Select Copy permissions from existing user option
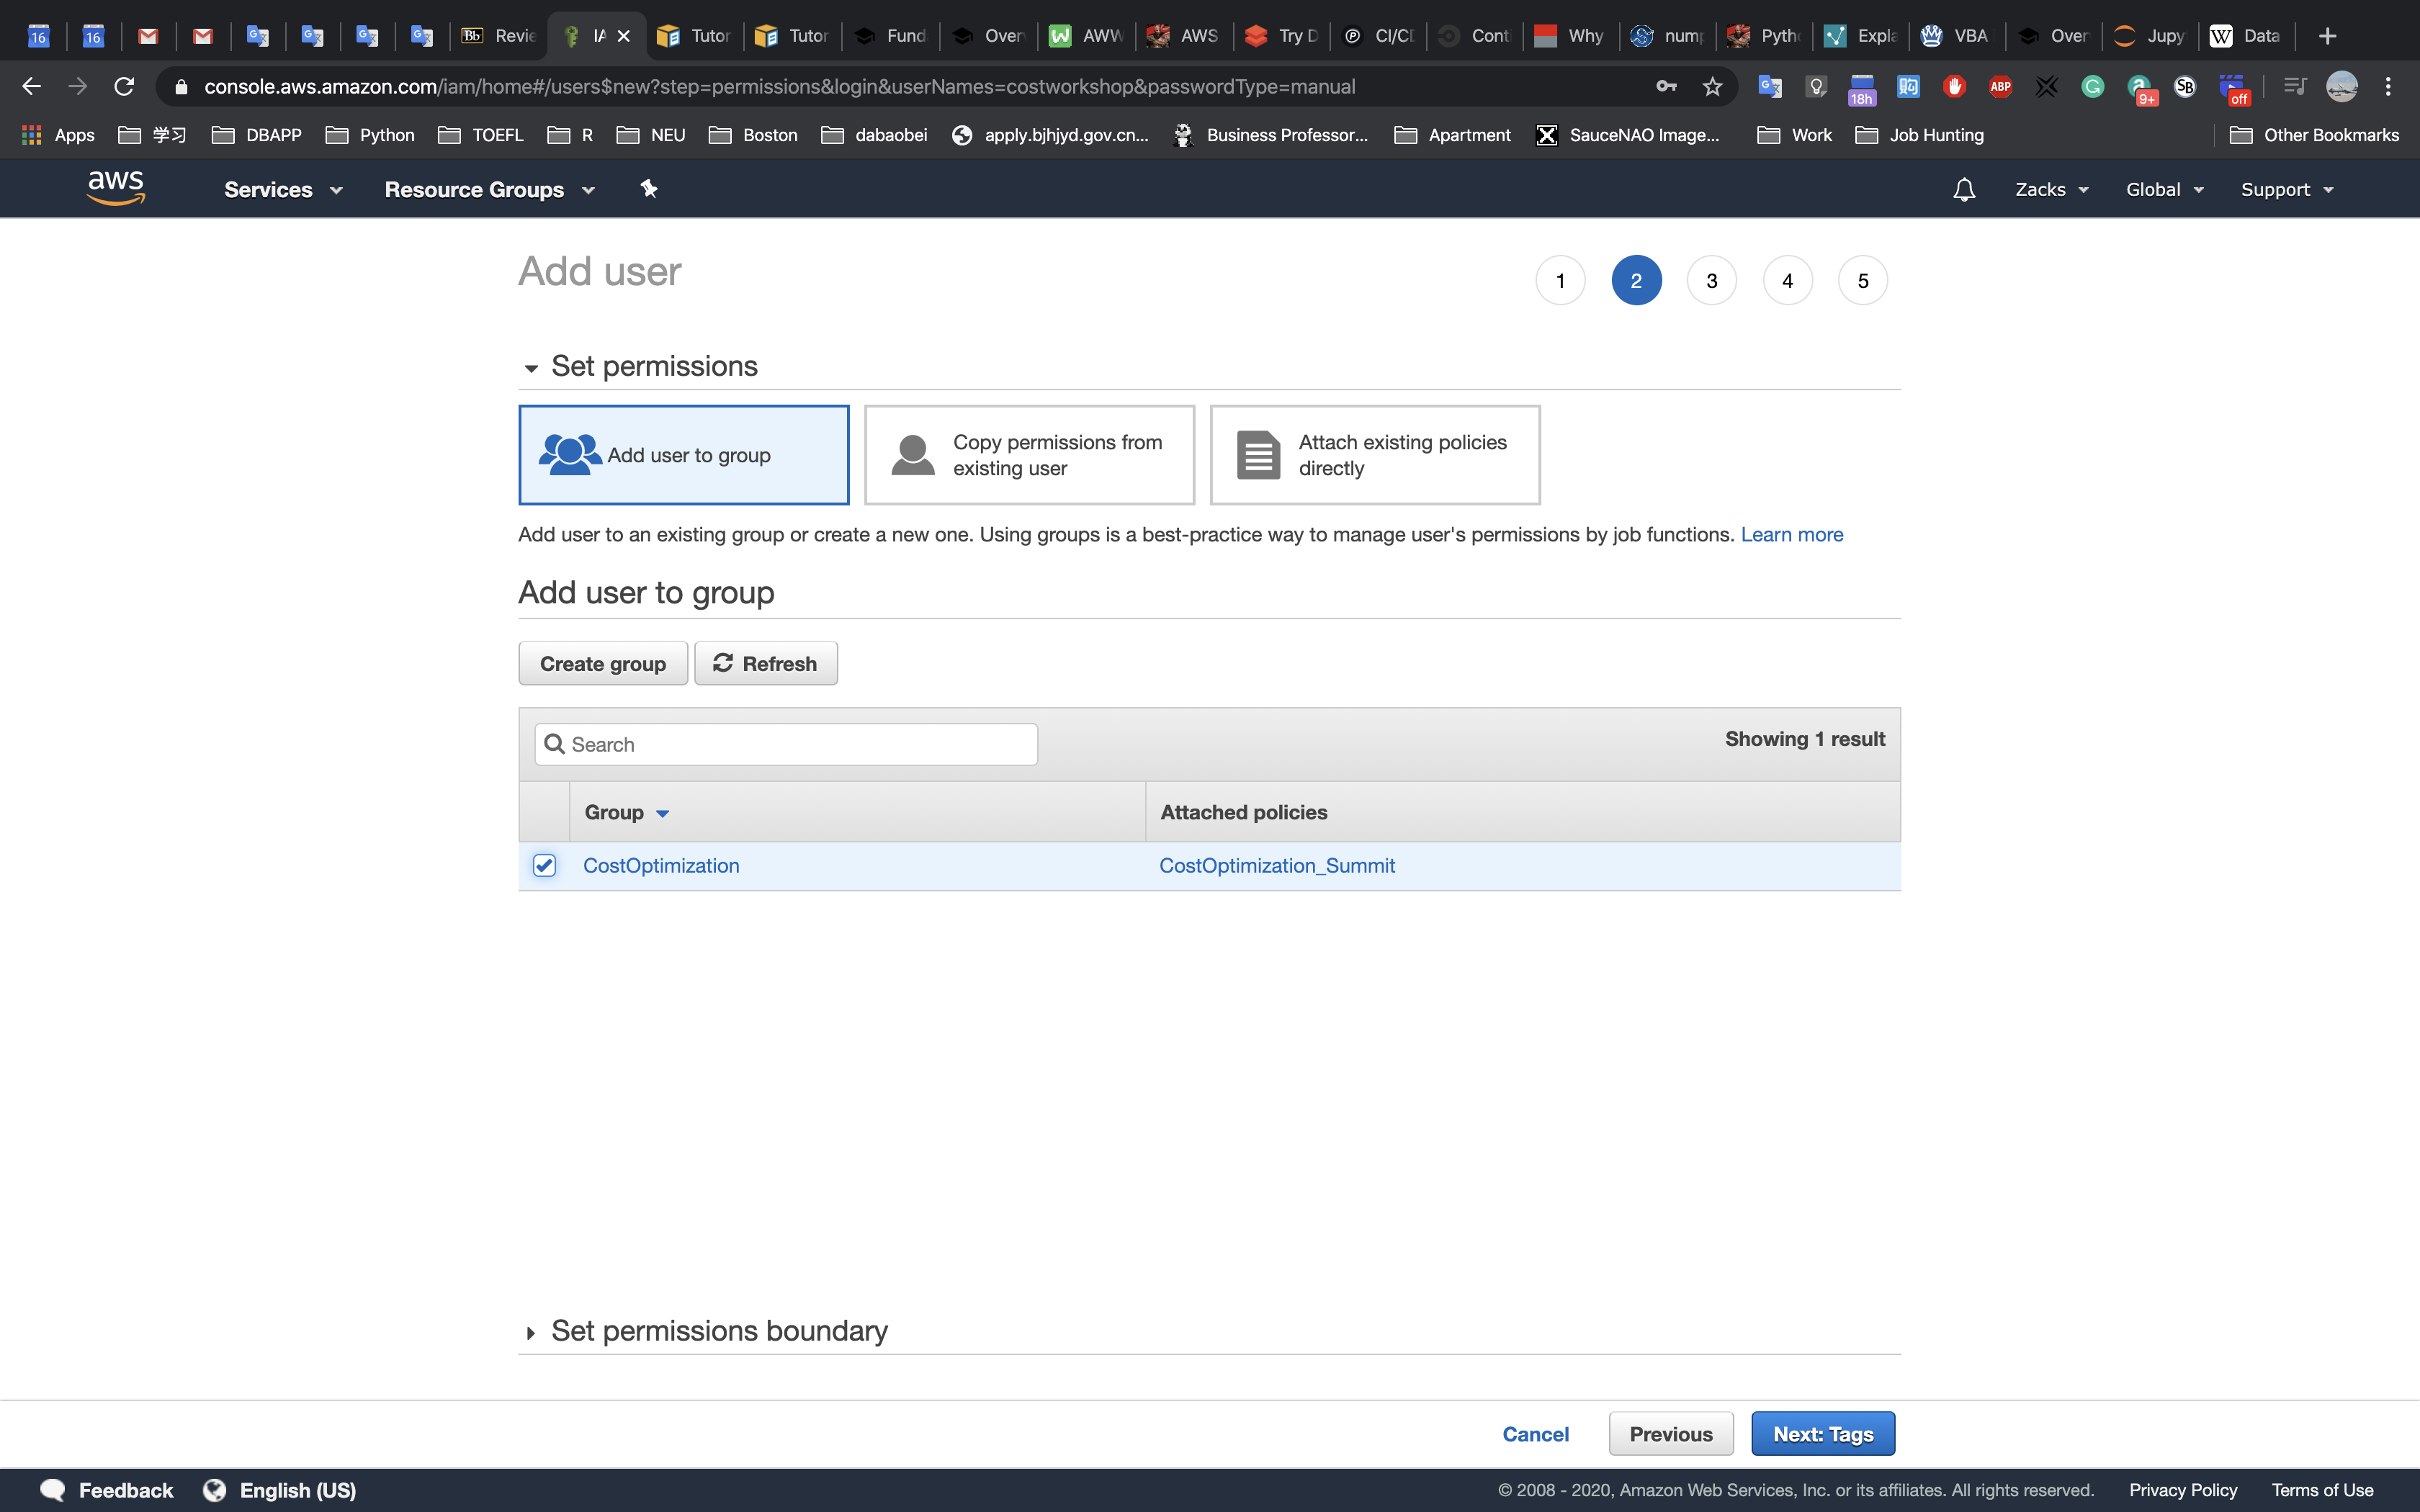The image size is (2420, 1512). click(1029, 455)
